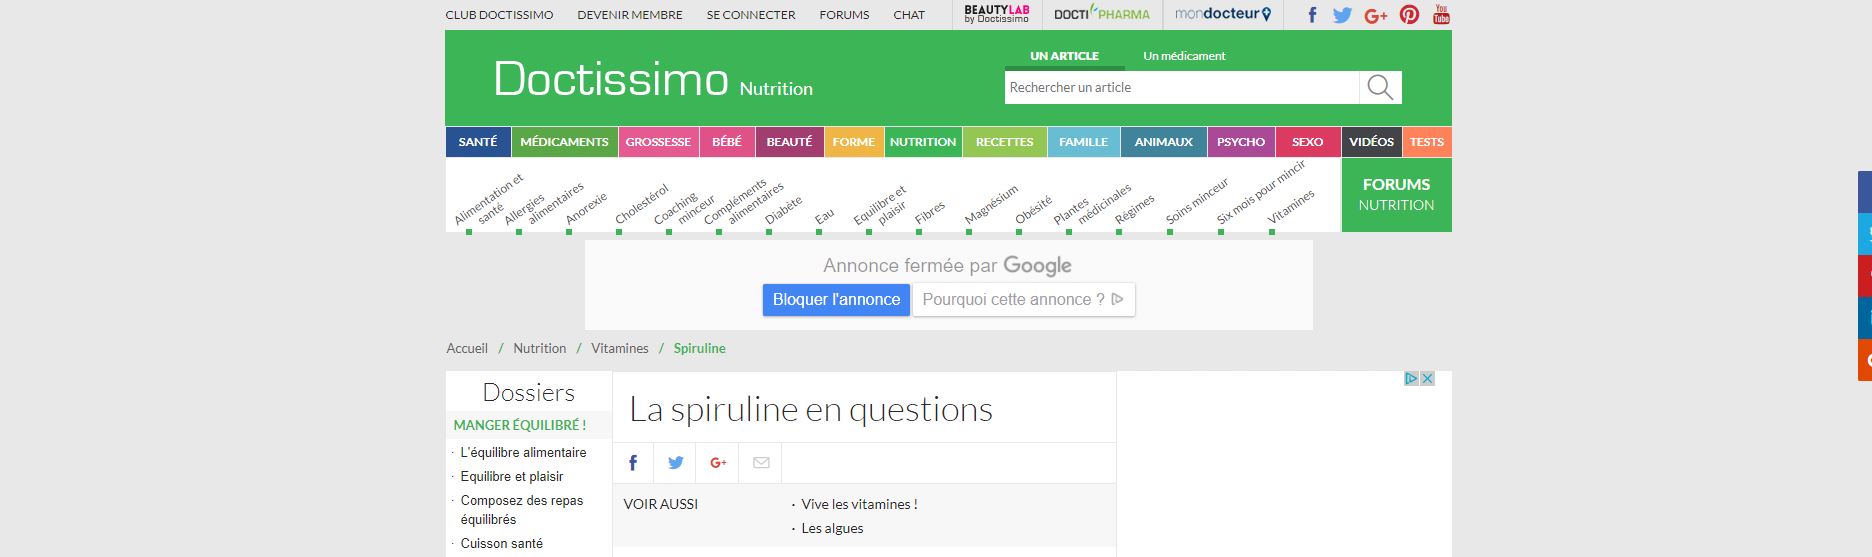The image size is (1872, 557).
Task: Open the Vidéos section
Action: [1371, 142]
